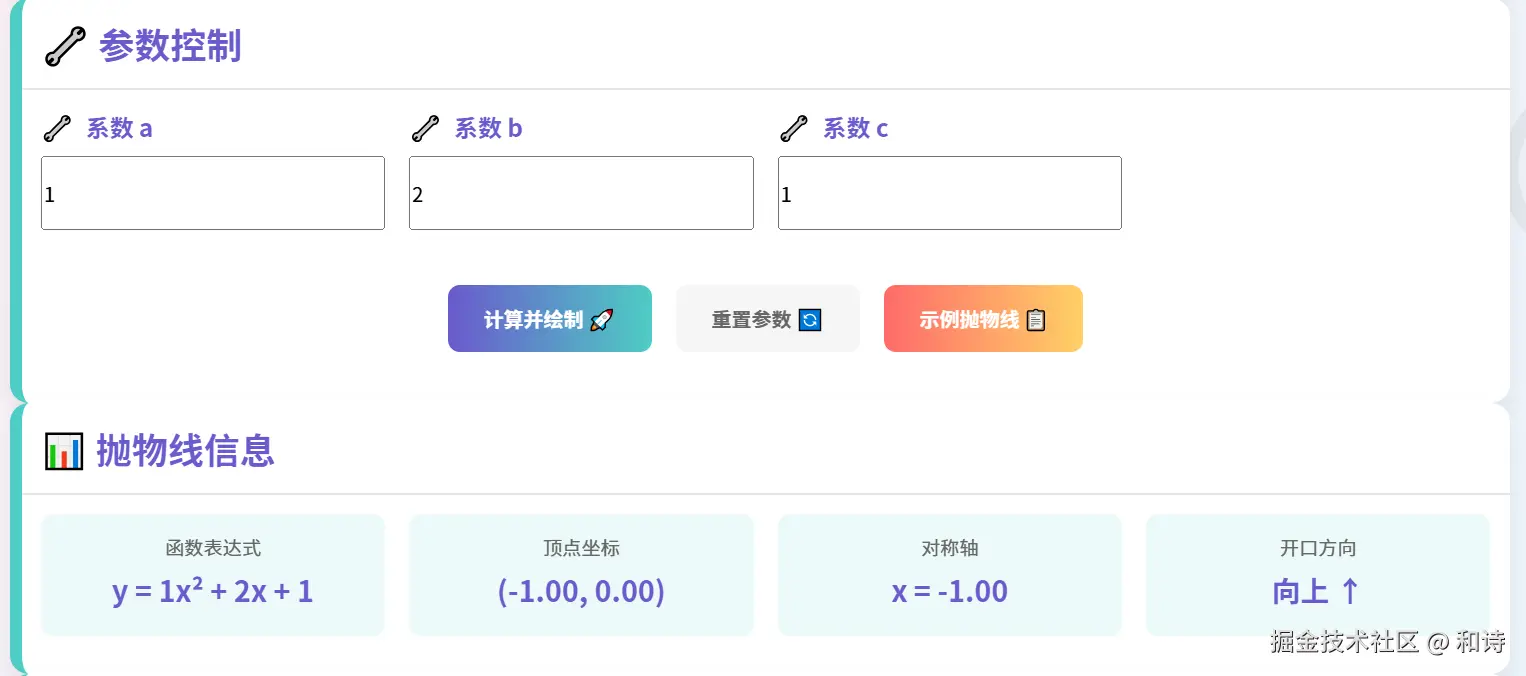
Task: Select the 顶点坐标 info card
Action: (580, 575)
